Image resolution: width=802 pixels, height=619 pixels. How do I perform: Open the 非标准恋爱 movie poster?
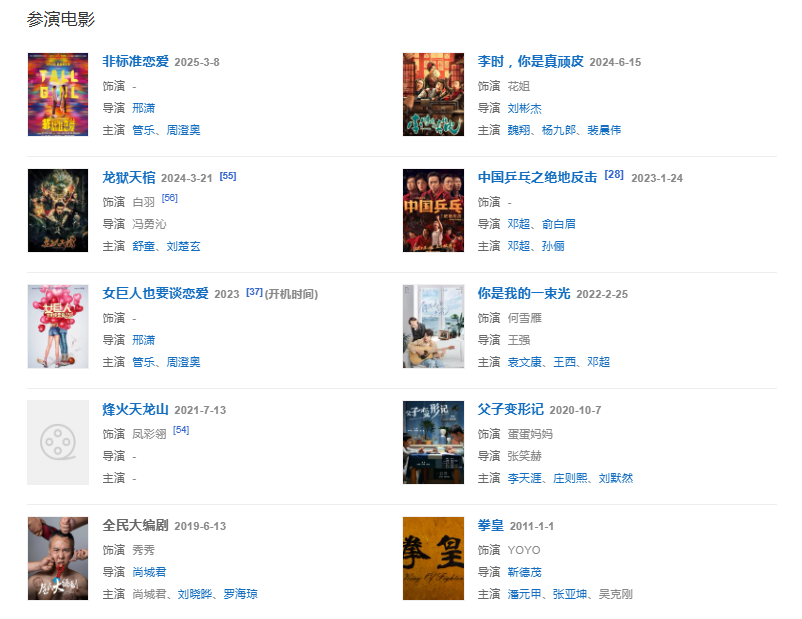[x=58, y=95]
